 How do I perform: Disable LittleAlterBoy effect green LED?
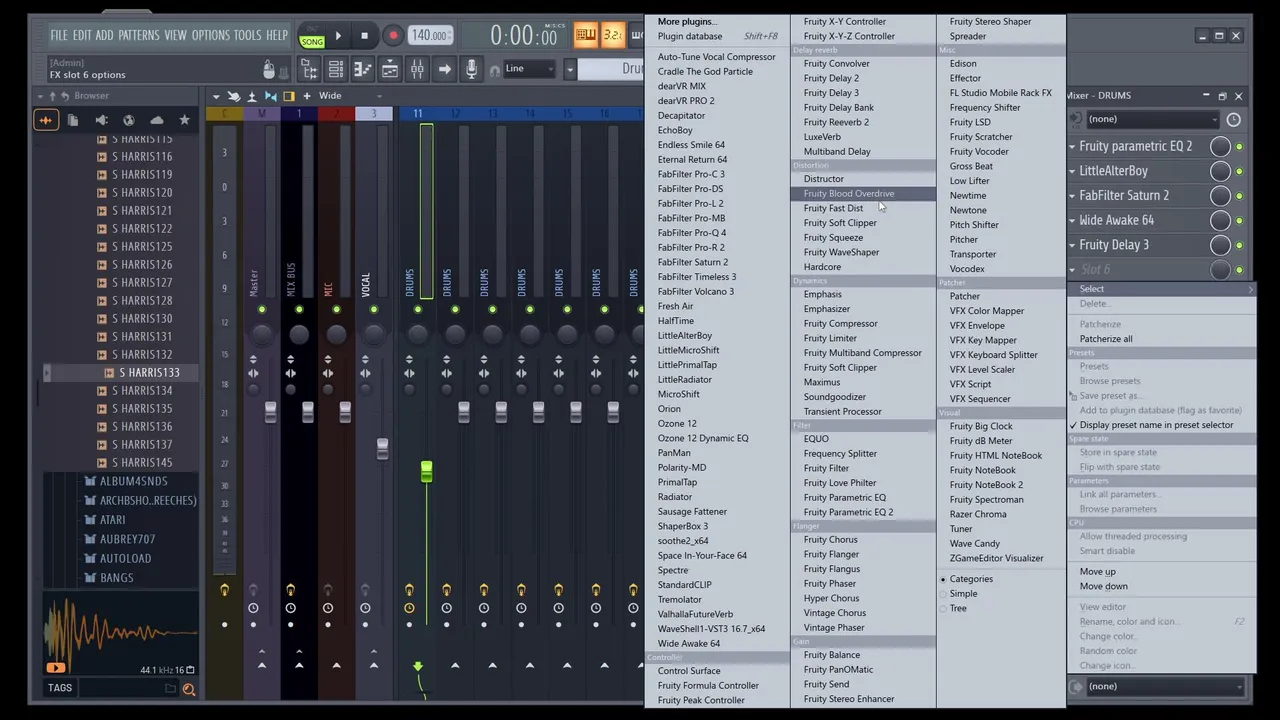click(x=1239, y=171)
